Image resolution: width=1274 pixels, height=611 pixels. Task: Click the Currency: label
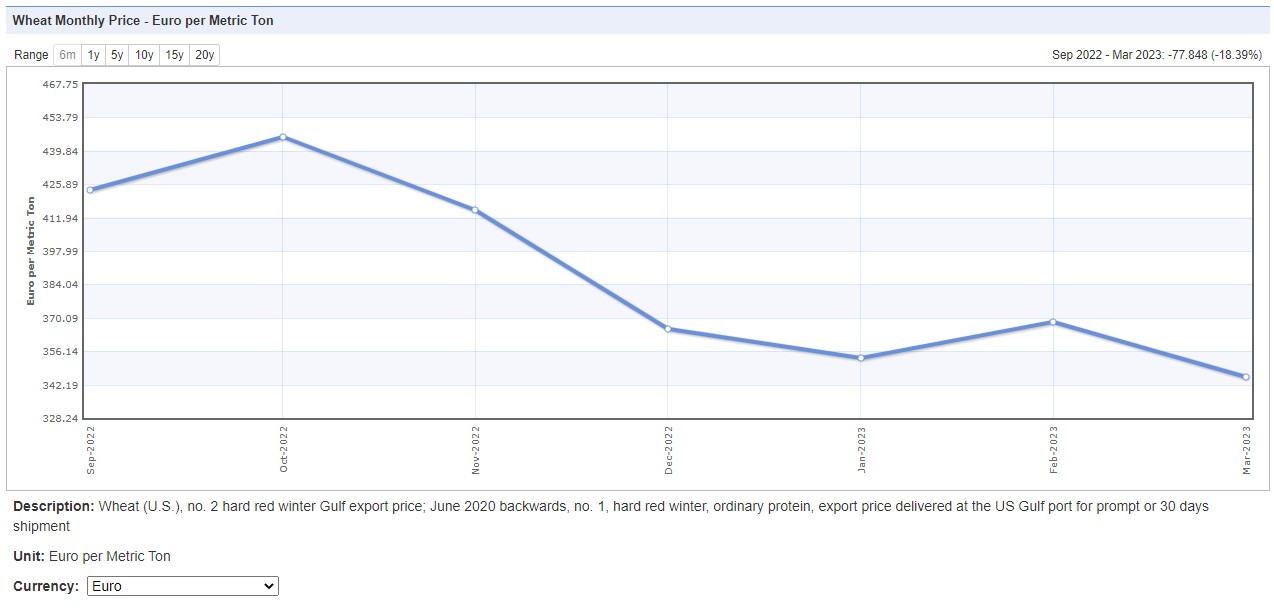[46, 586]
